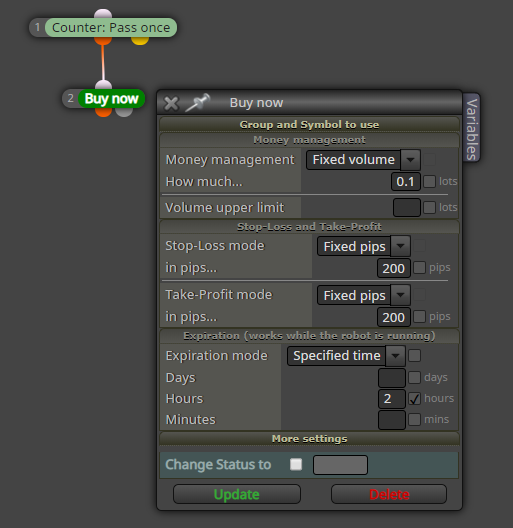The height and width of the screenshot is (528, 513).
Task: Toggle checkbox next to How much lots
Action: coord(429,182)
